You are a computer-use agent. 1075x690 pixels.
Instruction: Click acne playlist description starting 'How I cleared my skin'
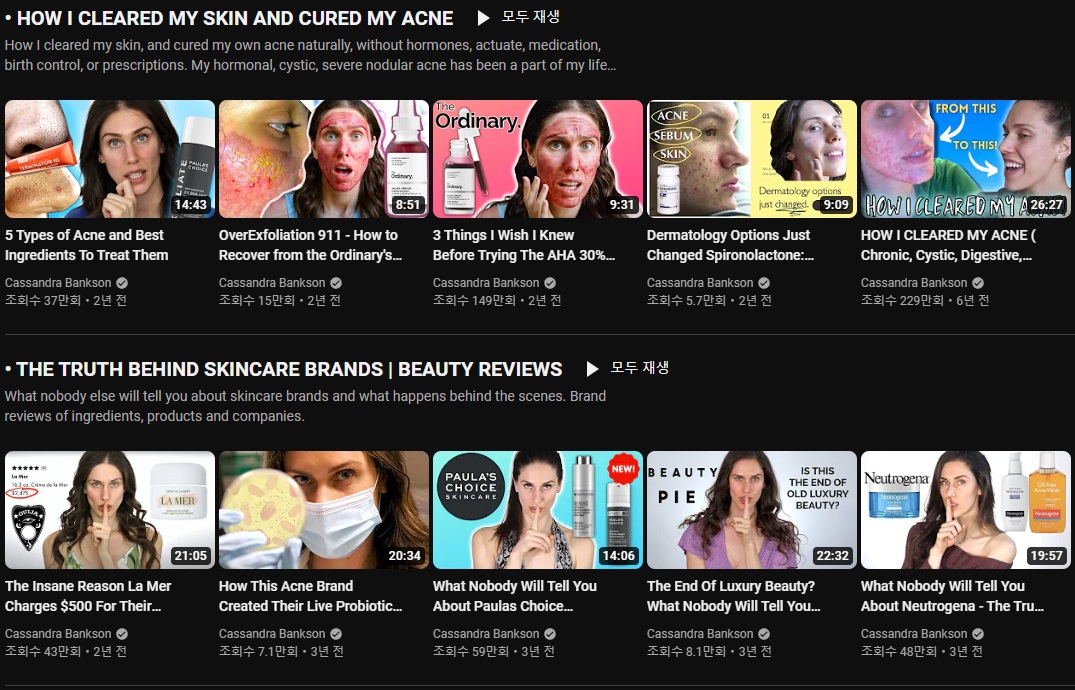point(310,55)
